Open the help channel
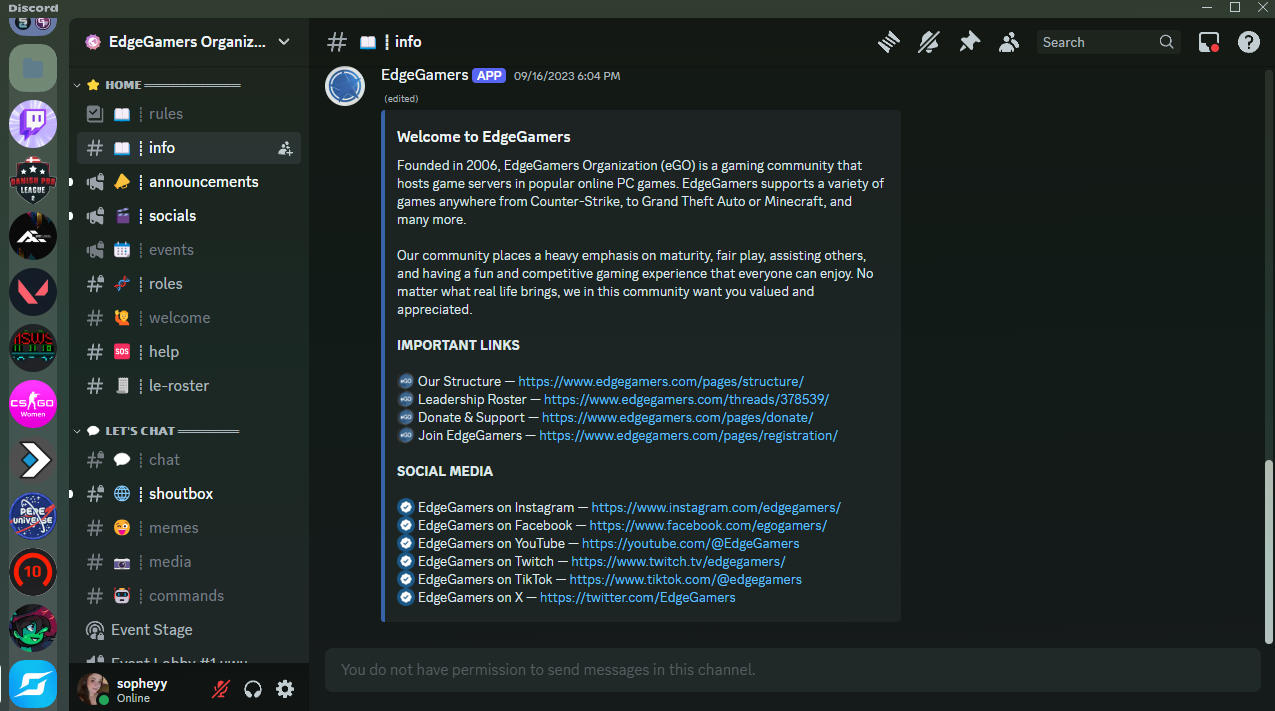 (x=189, y=352)
